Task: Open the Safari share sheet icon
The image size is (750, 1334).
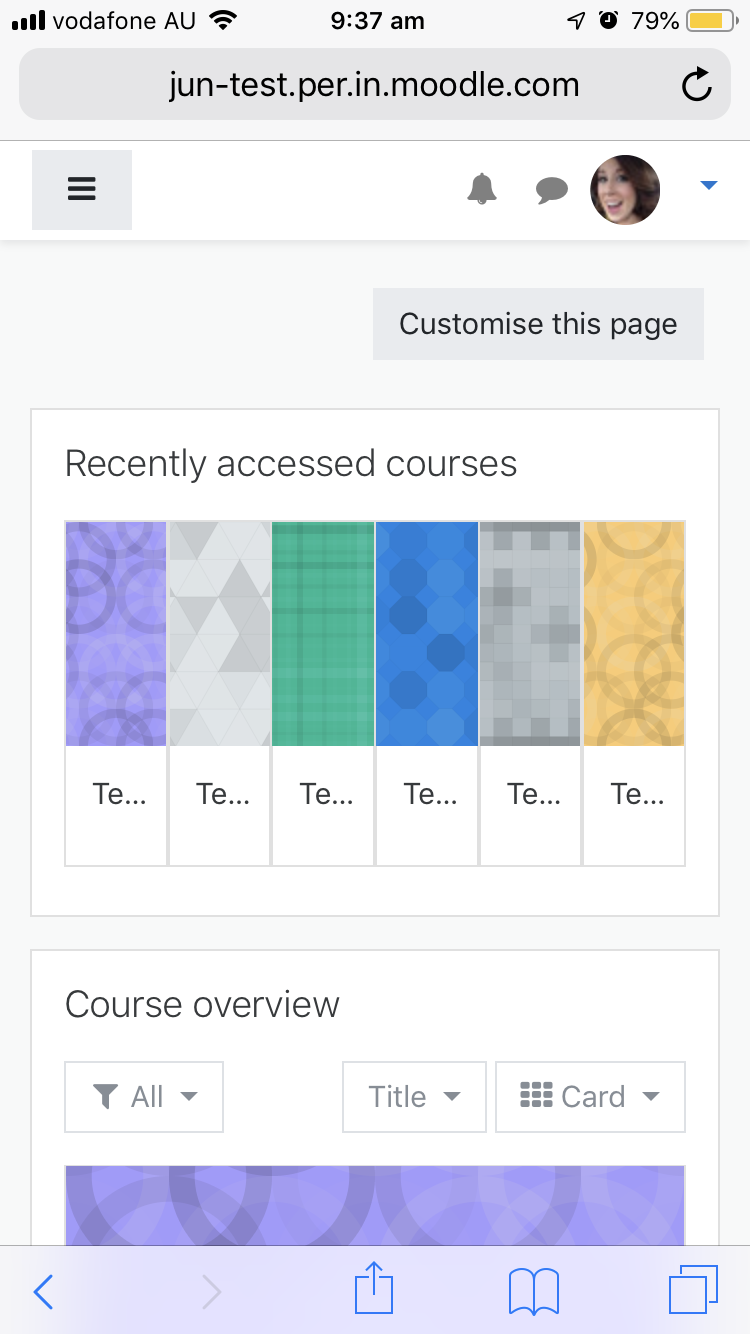Action: pos(374,1288)
